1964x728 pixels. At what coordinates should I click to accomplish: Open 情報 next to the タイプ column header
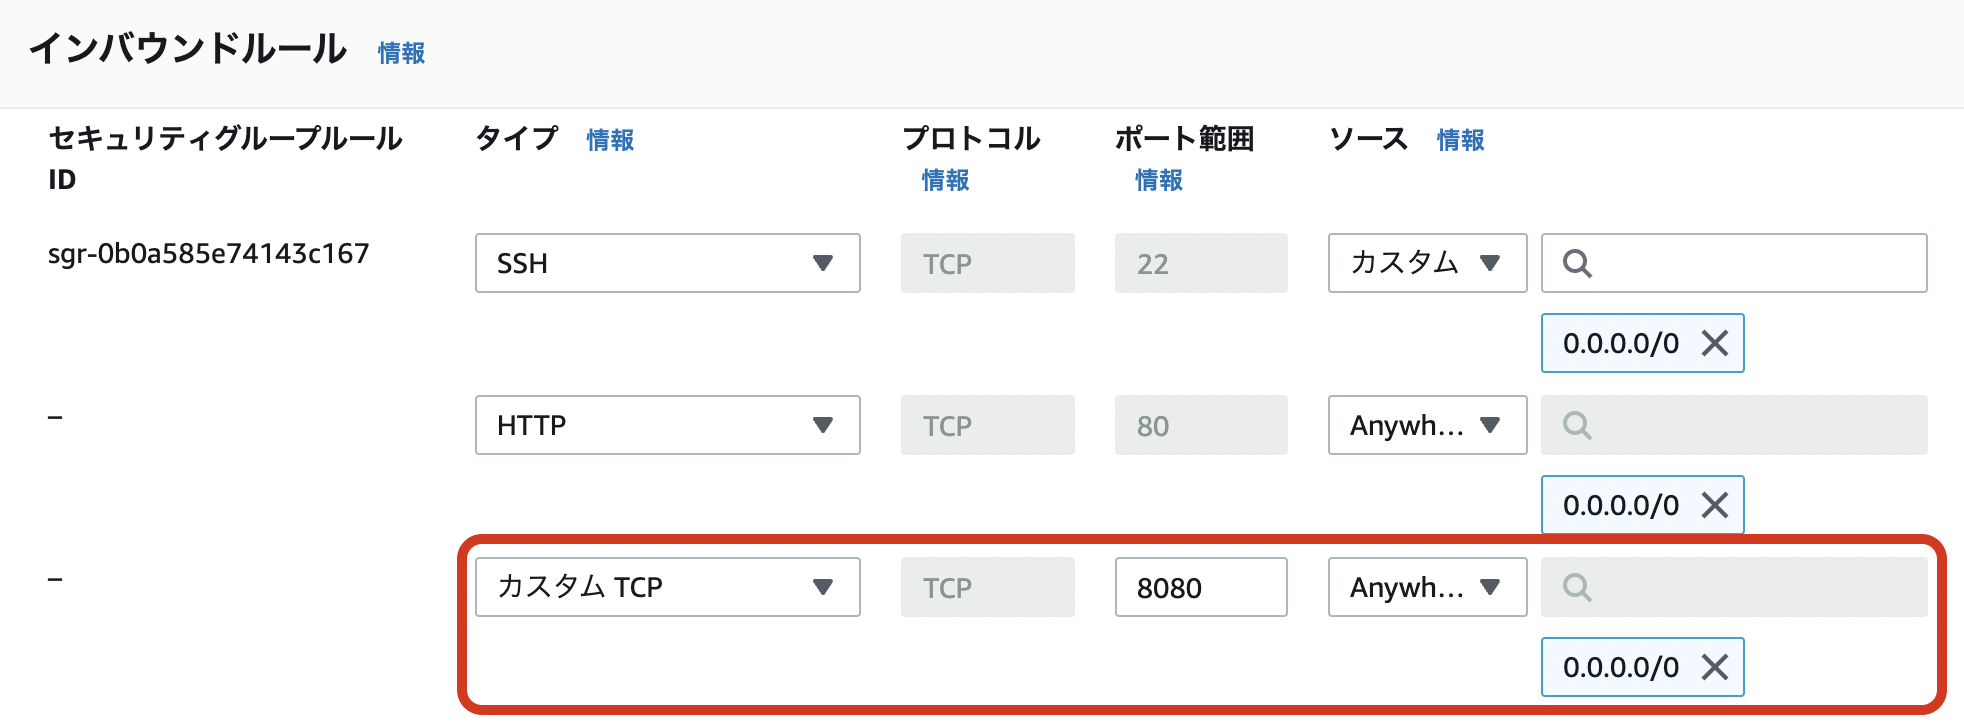pos(610,141)
